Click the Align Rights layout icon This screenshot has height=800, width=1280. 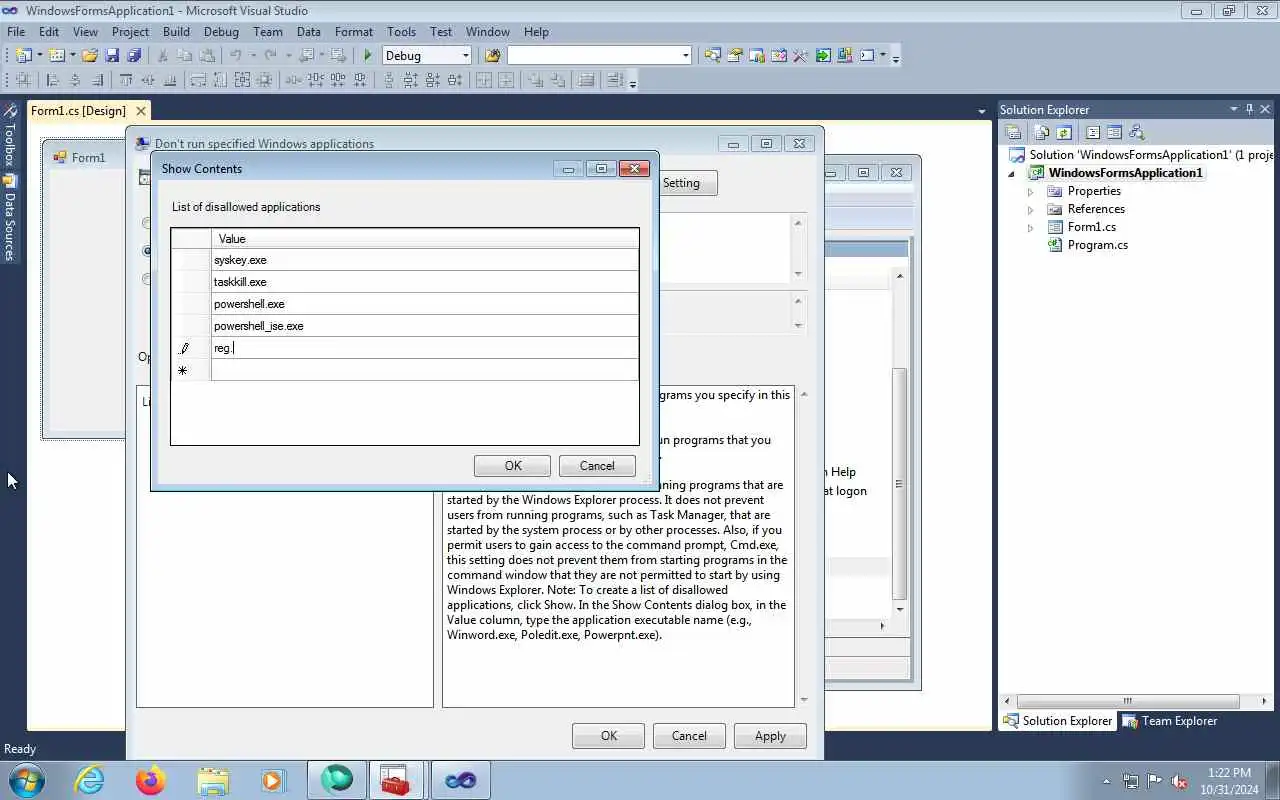98,80
